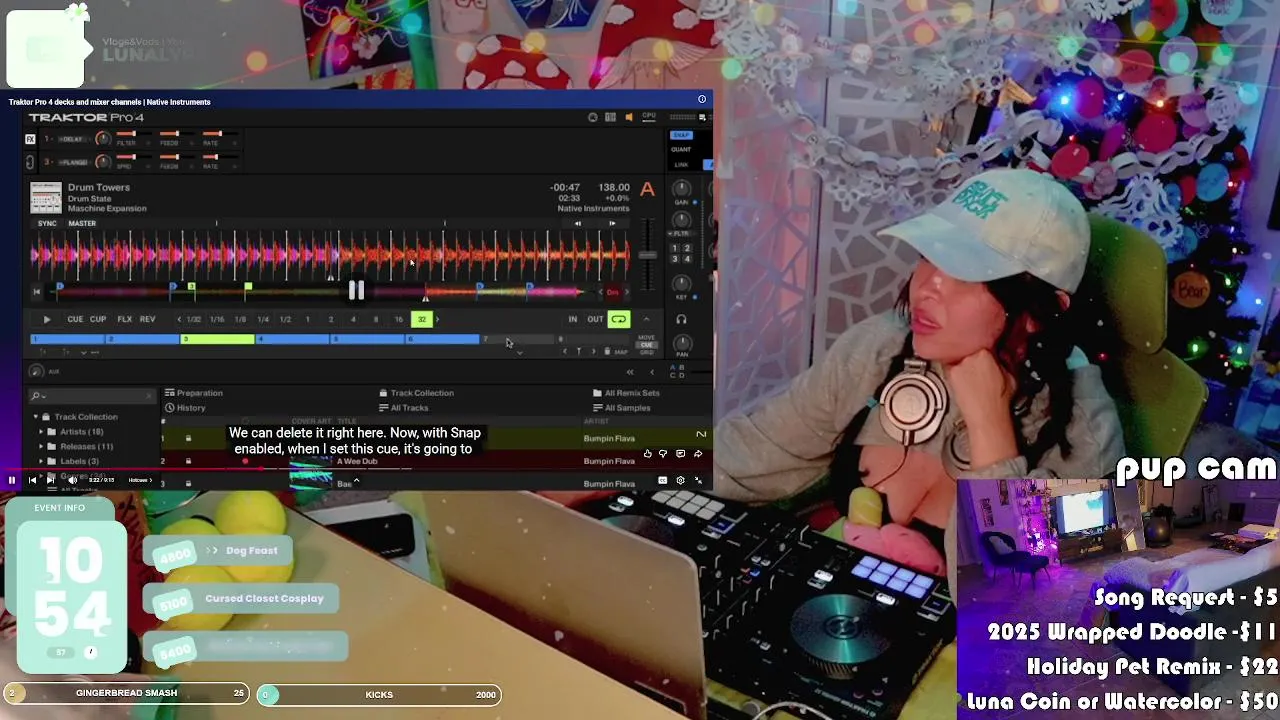Toggle FLX flux mode
1280x720 pixels.
click(124, 319)
